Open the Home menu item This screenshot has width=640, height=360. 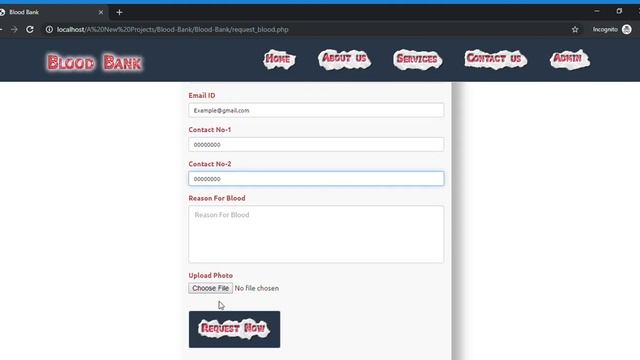coord(279,59)
